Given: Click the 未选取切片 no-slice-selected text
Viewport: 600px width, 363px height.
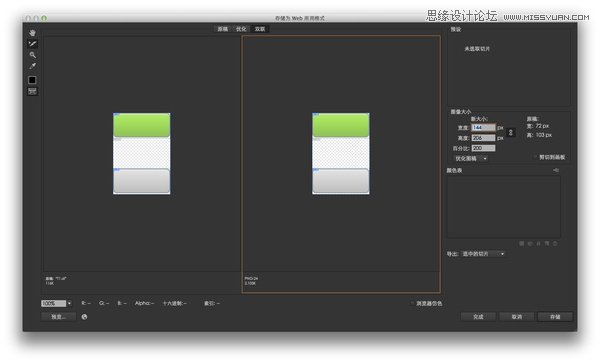Looking at the screenshot, I should 477,49.
